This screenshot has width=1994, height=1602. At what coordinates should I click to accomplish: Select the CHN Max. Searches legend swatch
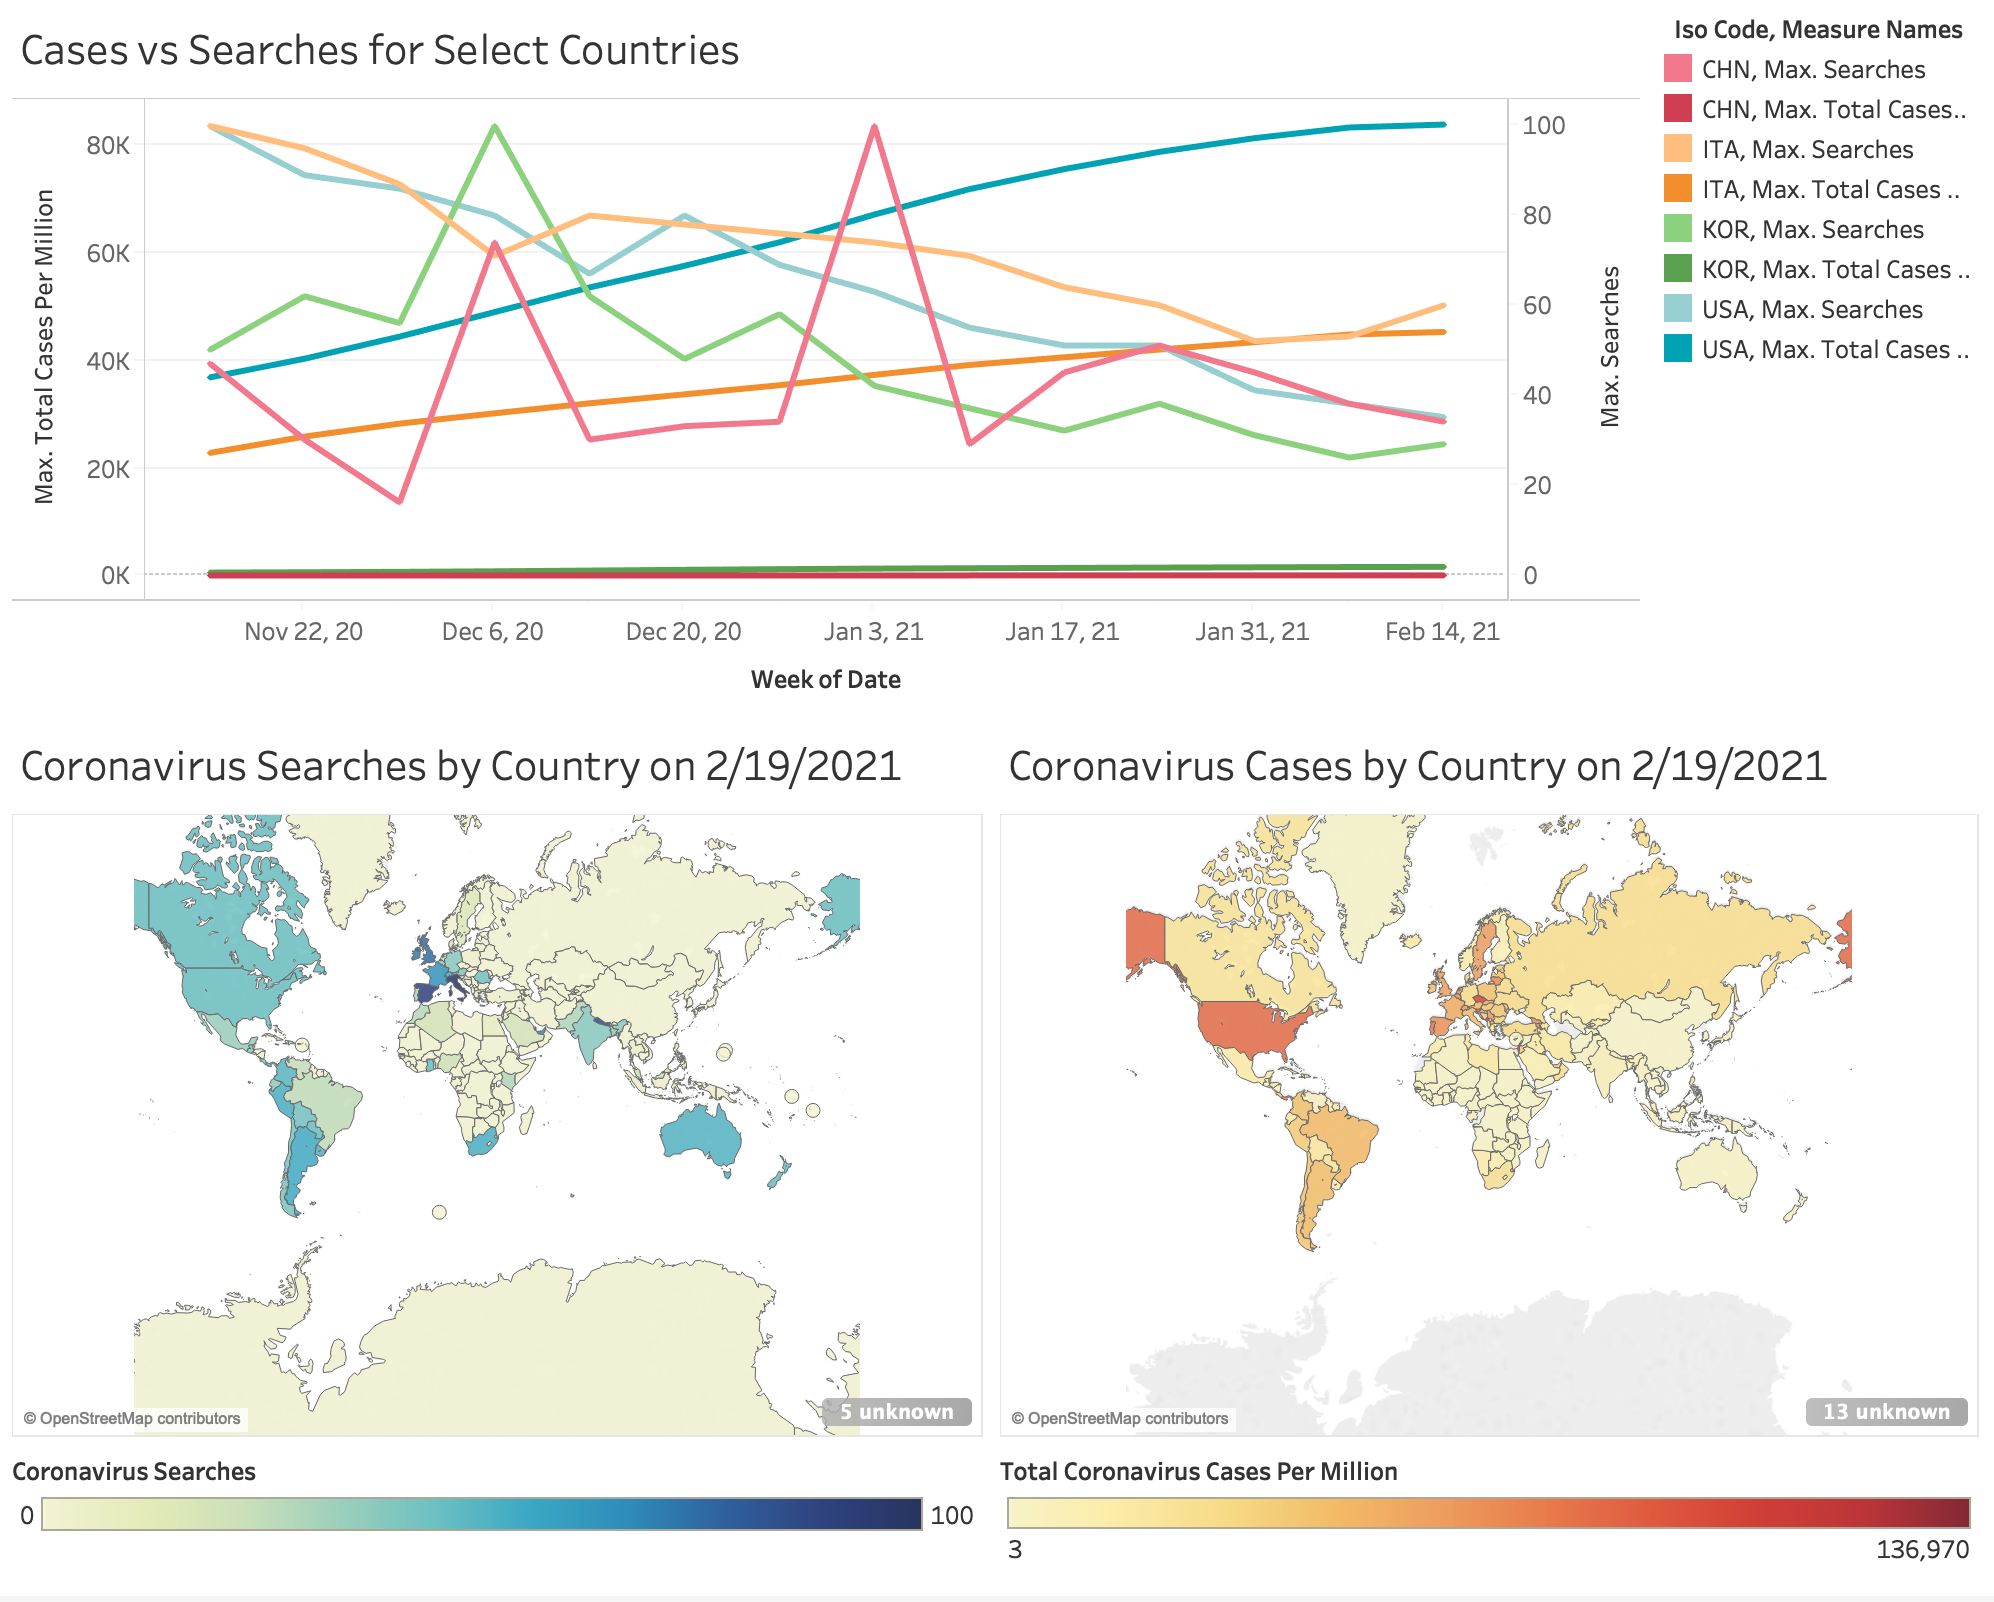1678,69
